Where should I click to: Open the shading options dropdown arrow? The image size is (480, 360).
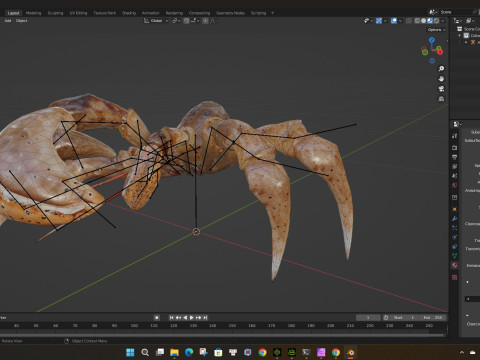point(443,21)
